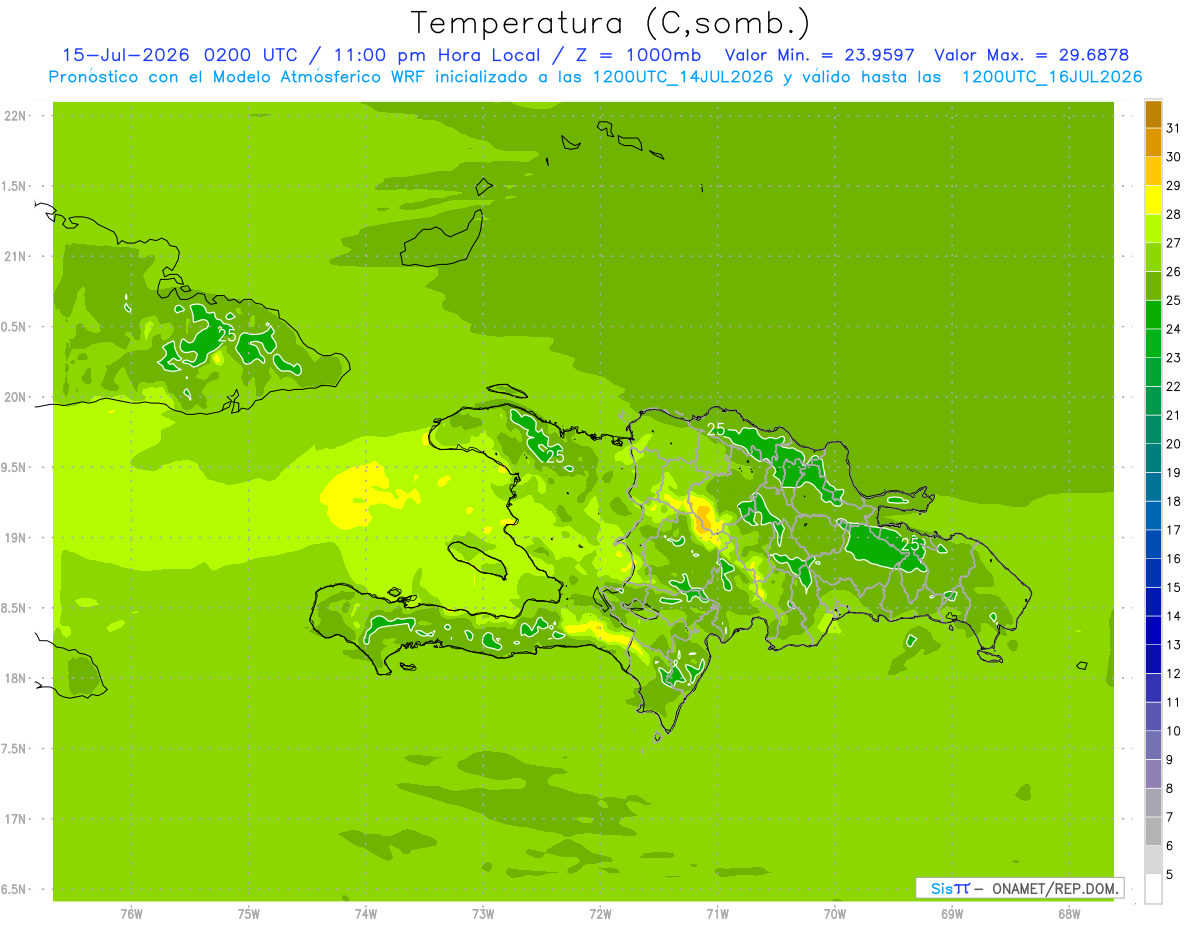Pick the purple legend color between 8 and 9
This screenshot has height=927, width=1200.
(x=1153, y=774)
